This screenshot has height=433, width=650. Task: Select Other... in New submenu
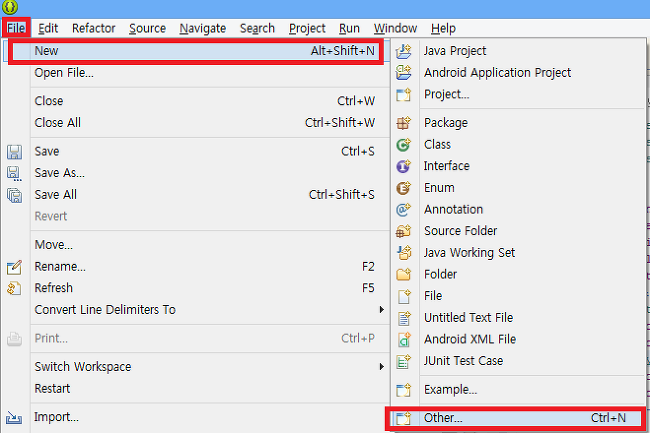tap(516, 418)
